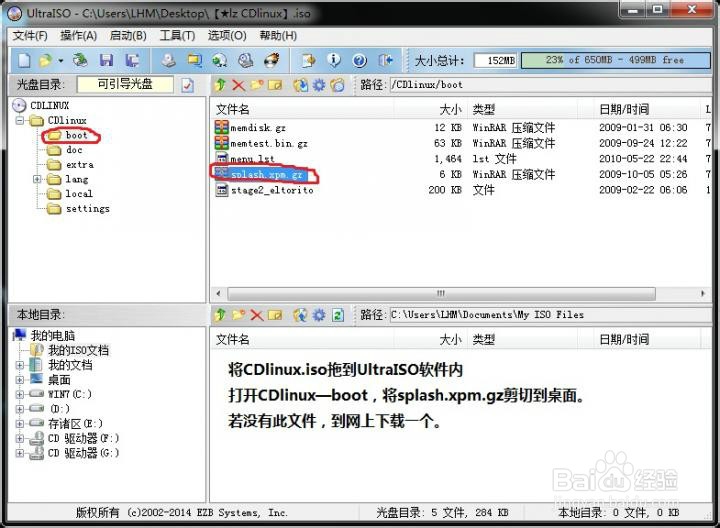Image resolution: width=720 pixels, height=528 pixels.
Task: Expand the CD 驱动器 (F:) node
Action: (x=20, y=438)
